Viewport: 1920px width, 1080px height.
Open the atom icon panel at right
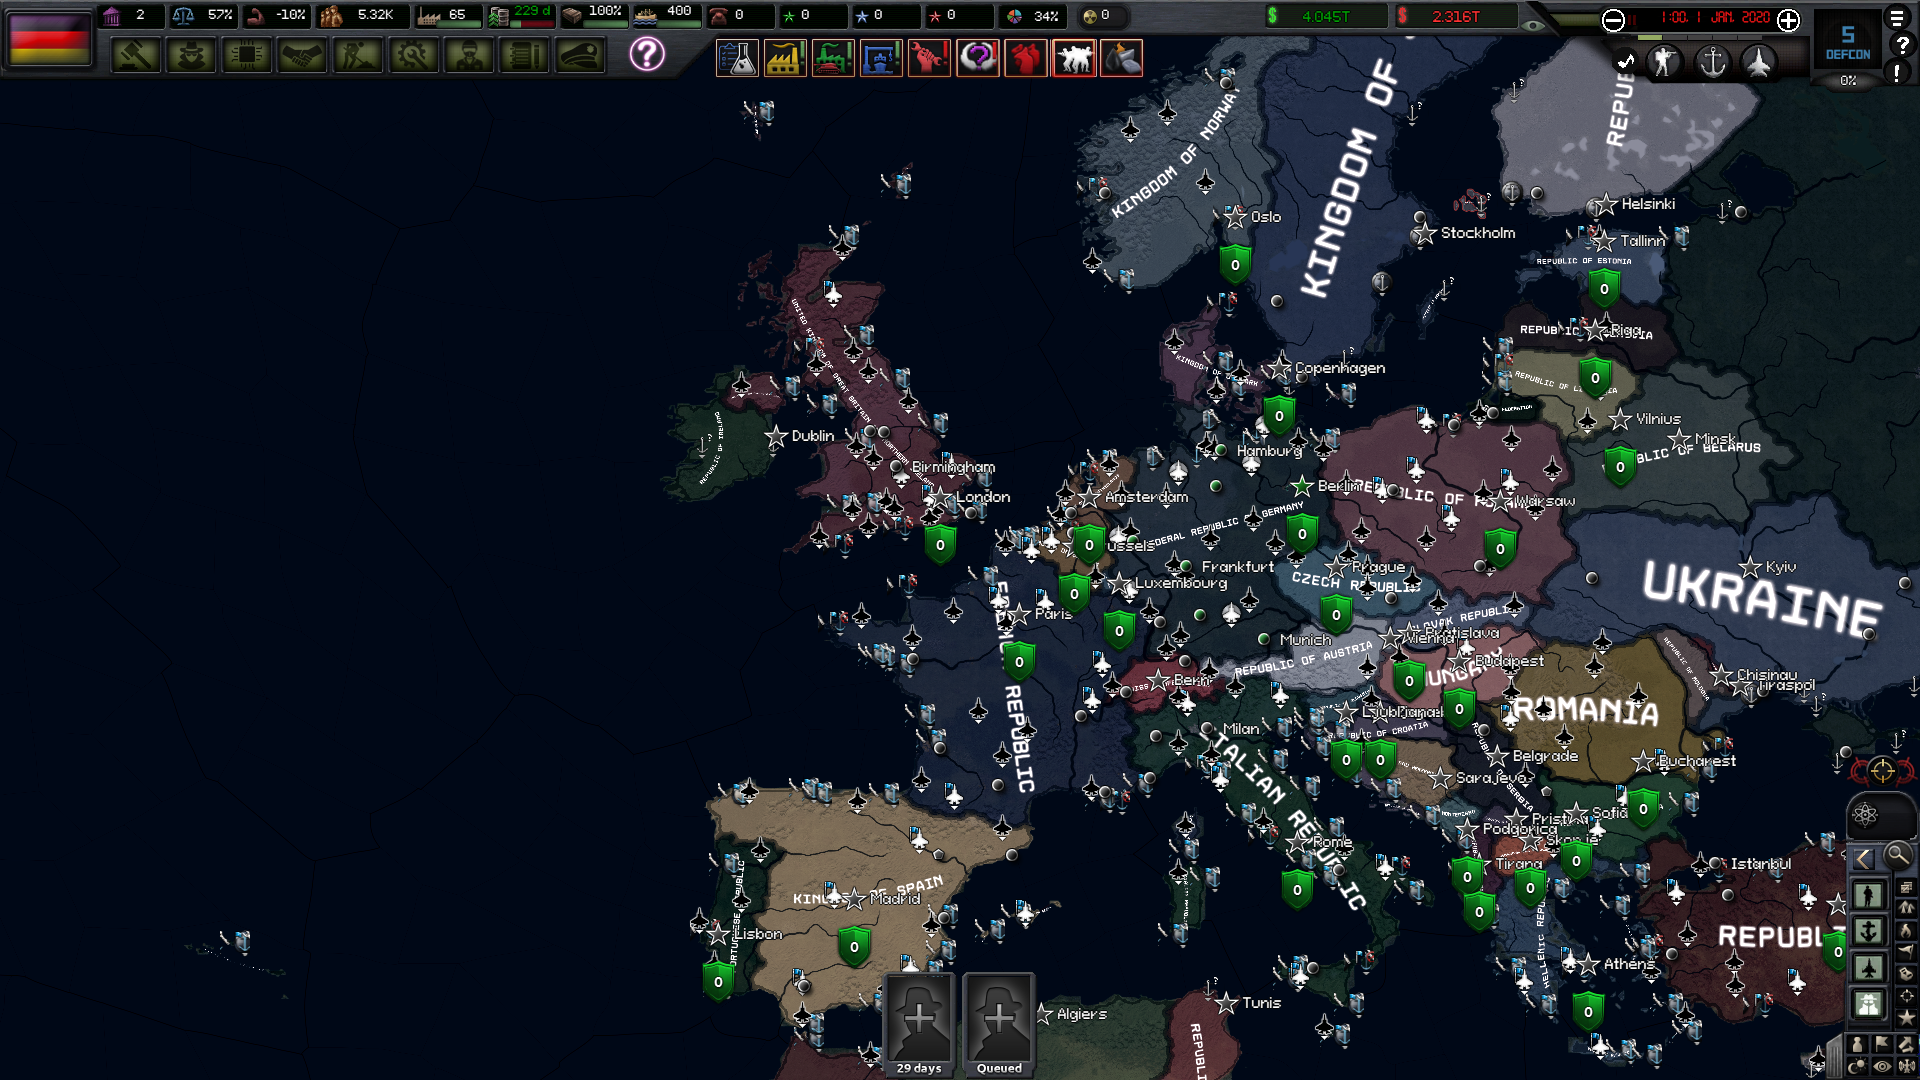[1865, 815]
